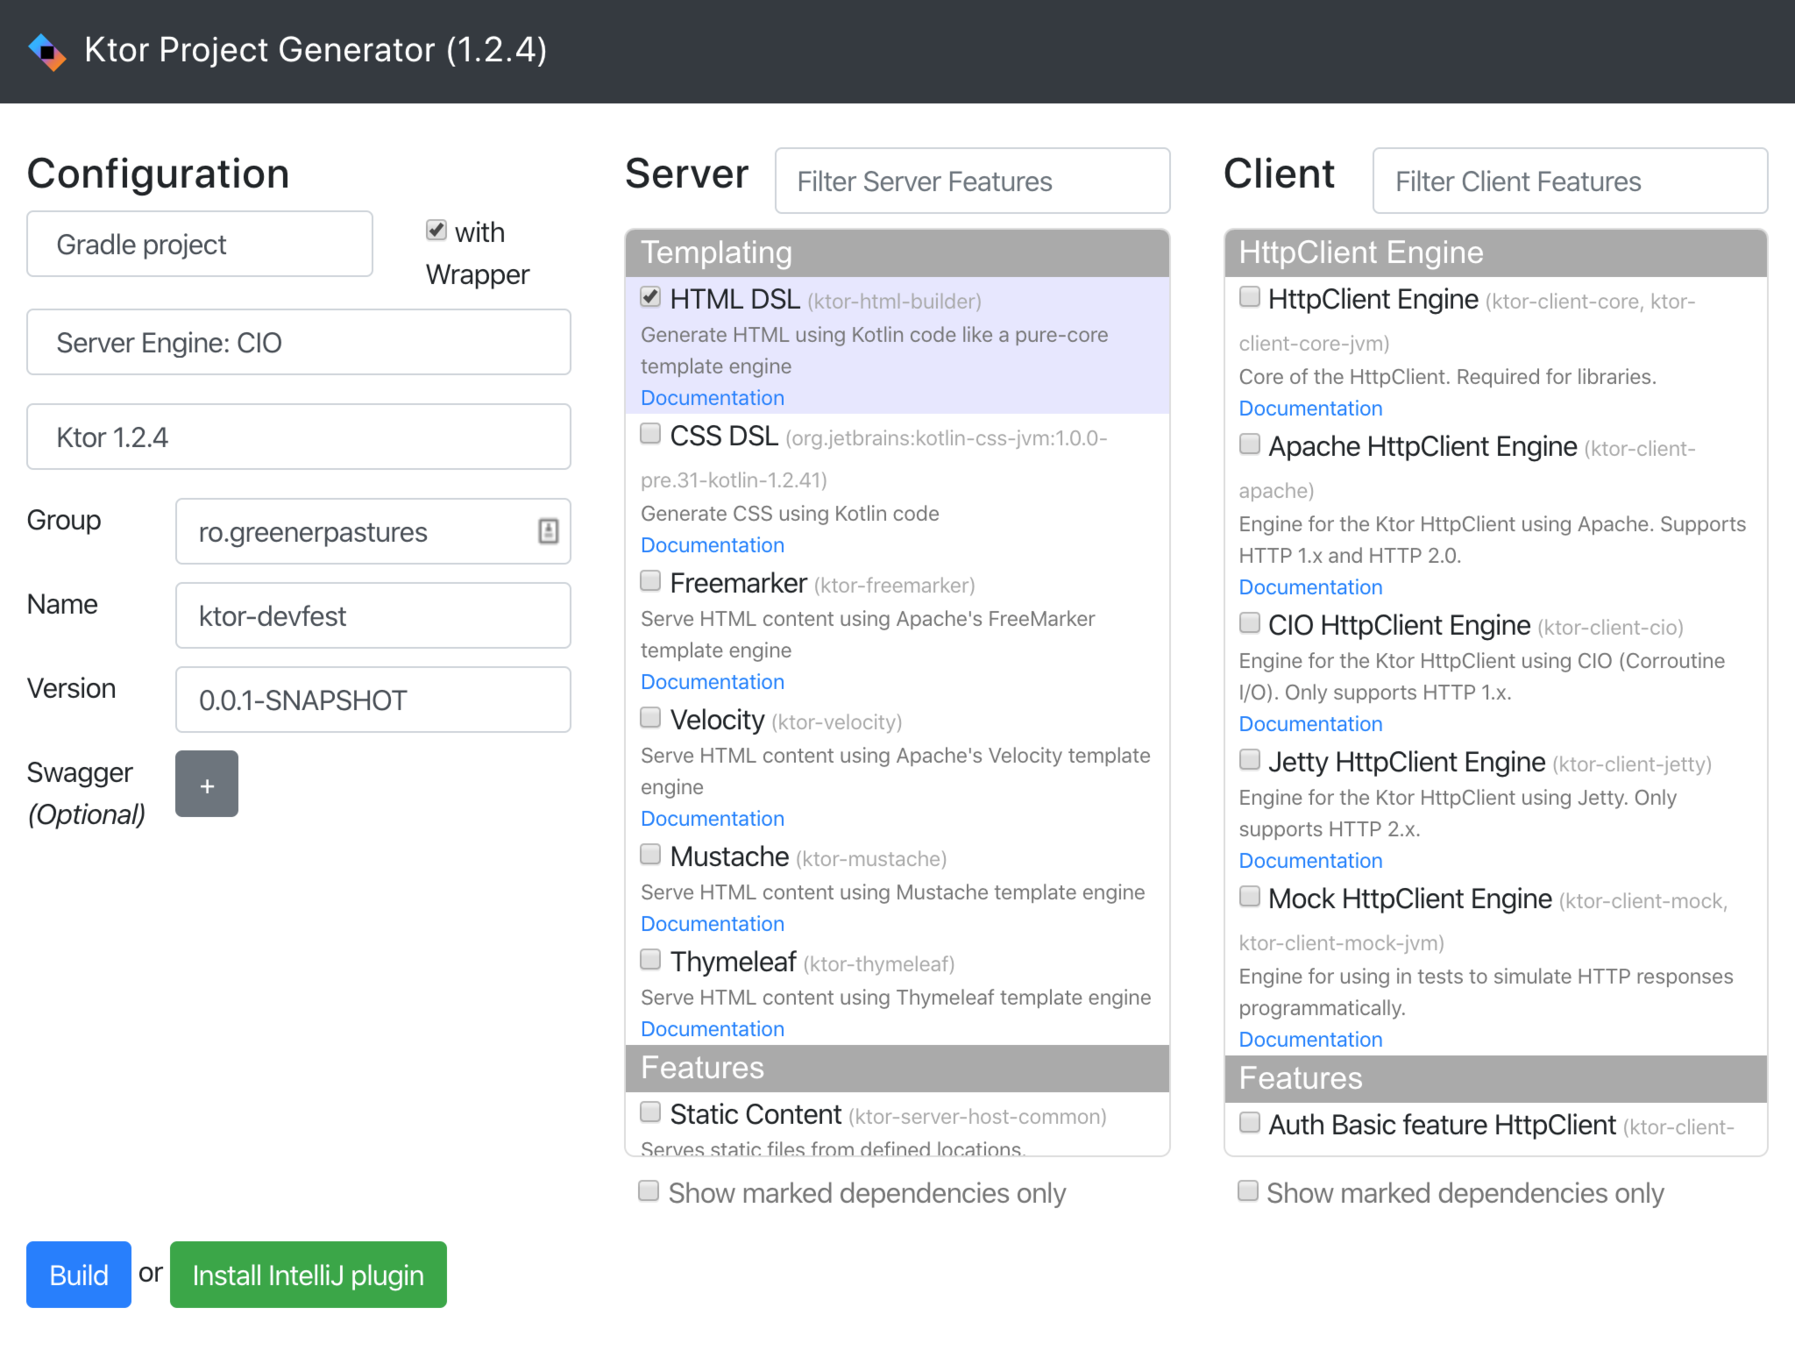1795x1350 pixels.
Task: Uncheck the HTML DSL feature
Action: 651,297
